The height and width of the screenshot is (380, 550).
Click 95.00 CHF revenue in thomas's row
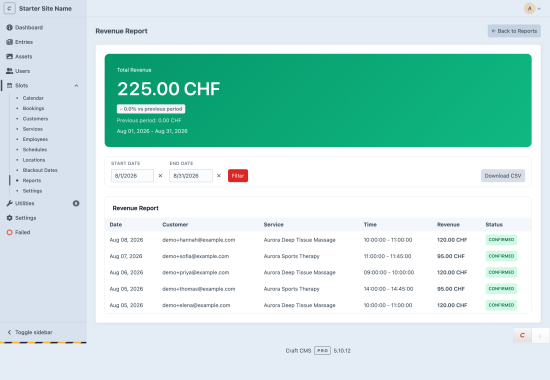tap(451, 289)
